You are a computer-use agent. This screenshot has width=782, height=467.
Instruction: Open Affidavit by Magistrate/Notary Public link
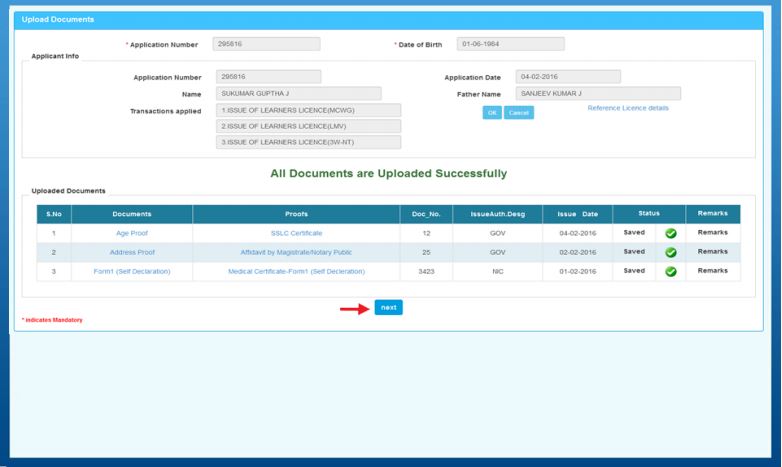click(296, 252)
